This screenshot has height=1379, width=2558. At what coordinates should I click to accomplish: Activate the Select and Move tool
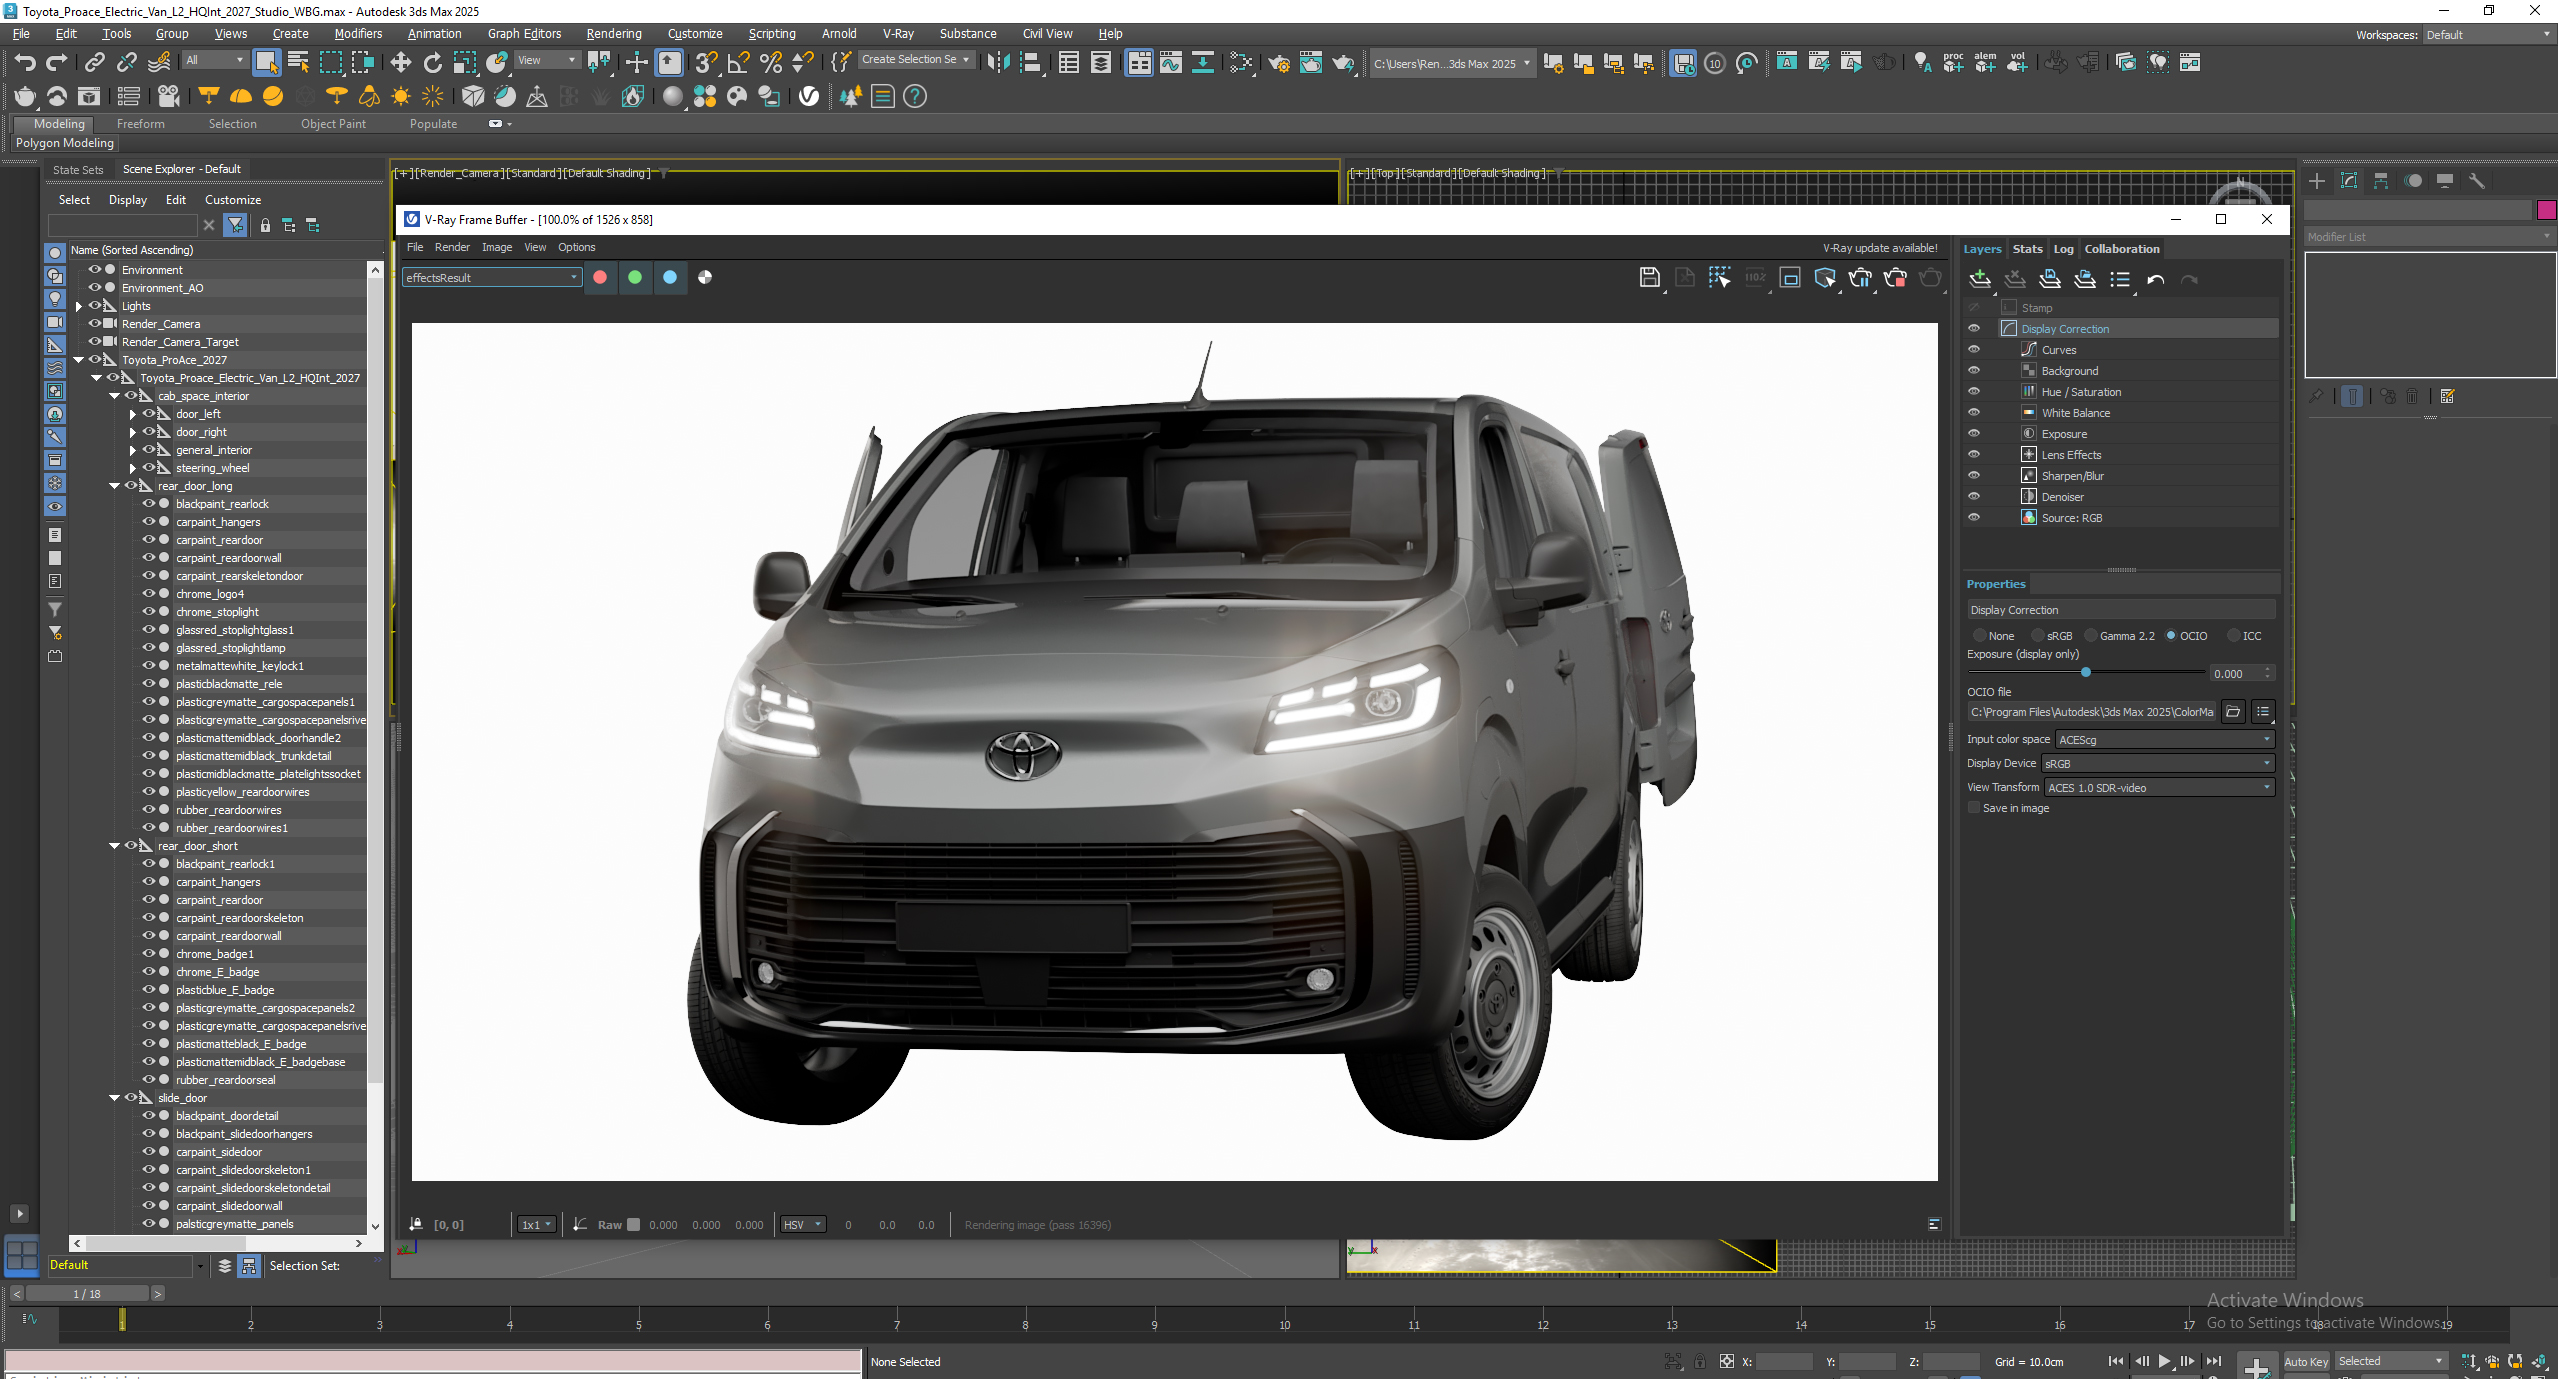click(x=401, y=63)
